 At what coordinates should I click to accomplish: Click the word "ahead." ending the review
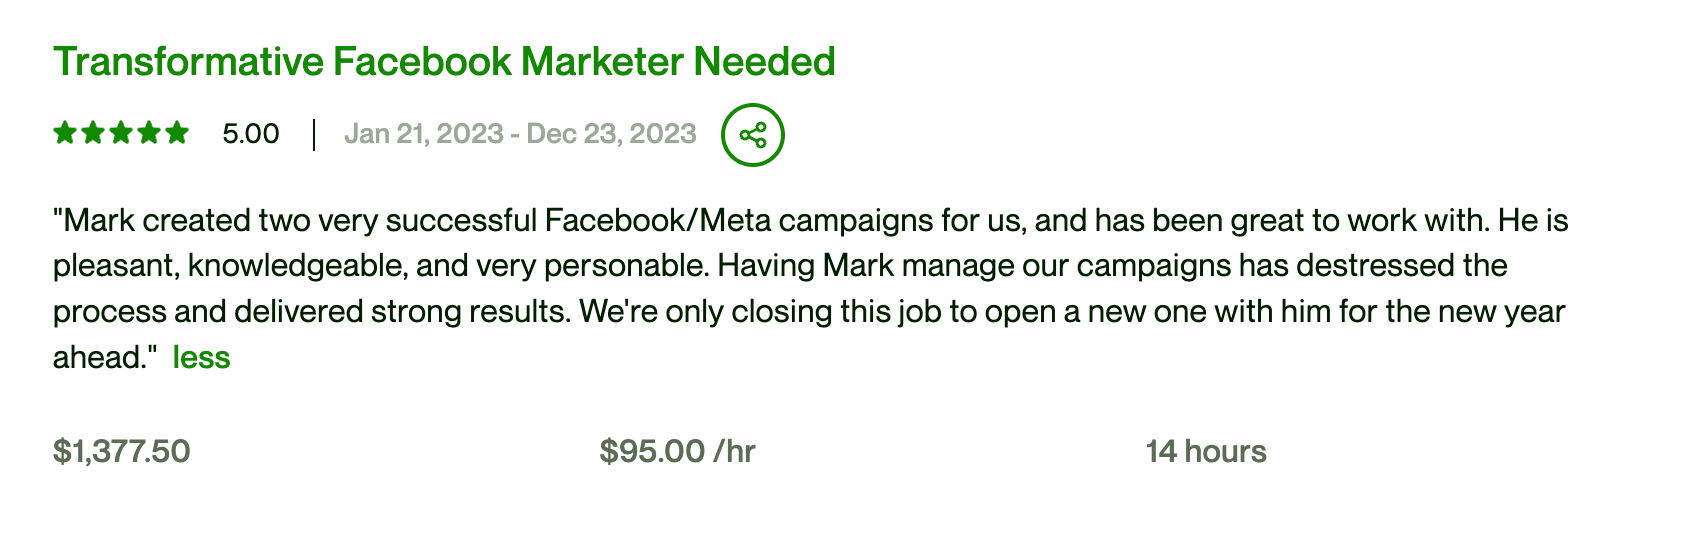105,358
